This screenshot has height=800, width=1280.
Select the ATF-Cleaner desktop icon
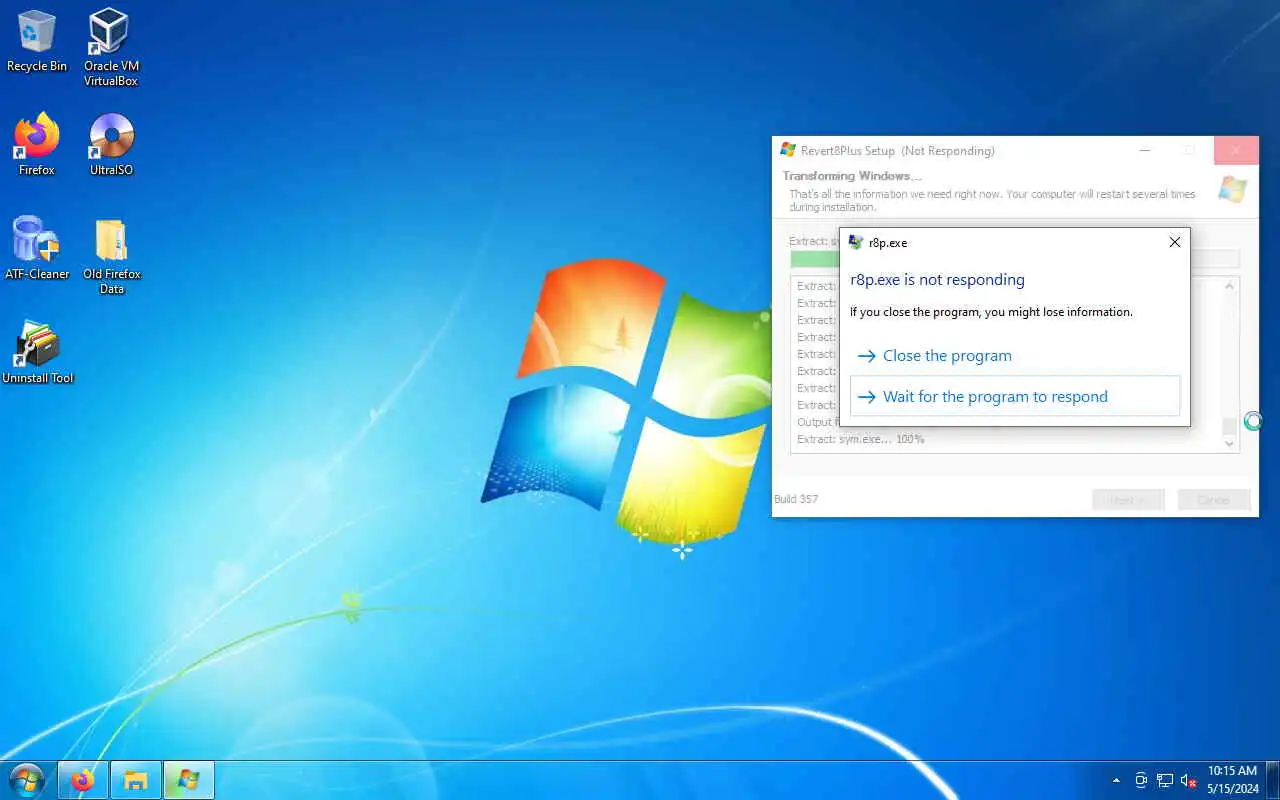point(37,249)
